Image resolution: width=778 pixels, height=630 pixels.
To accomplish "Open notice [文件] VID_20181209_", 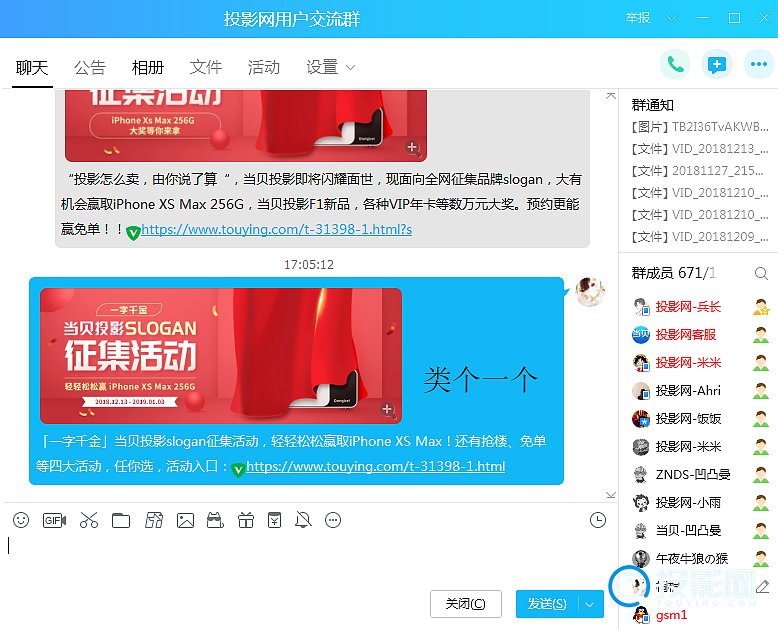I will pos(700,237).
